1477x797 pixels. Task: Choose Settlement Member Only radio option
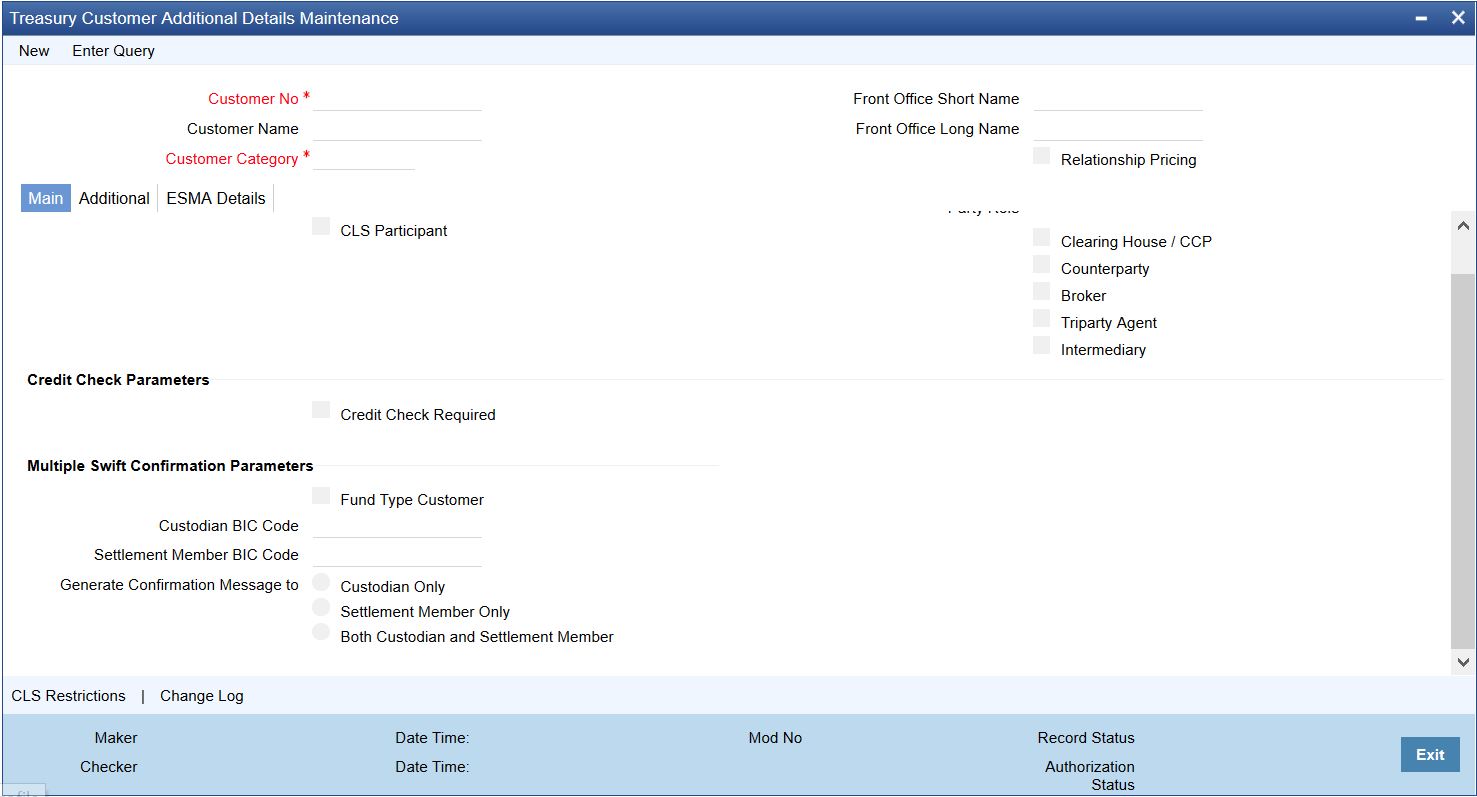(321, 608)
